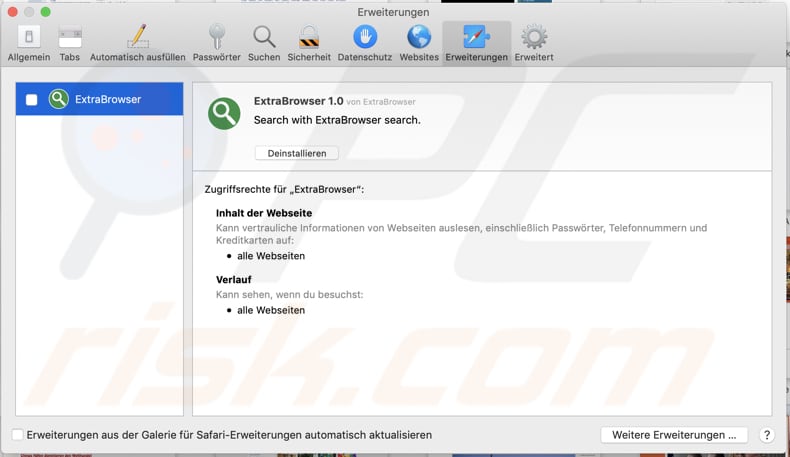This screenshot has width=790, height=457.
Task: Select the ExtraBrowser row in extension list
Action: pos(99,99)
